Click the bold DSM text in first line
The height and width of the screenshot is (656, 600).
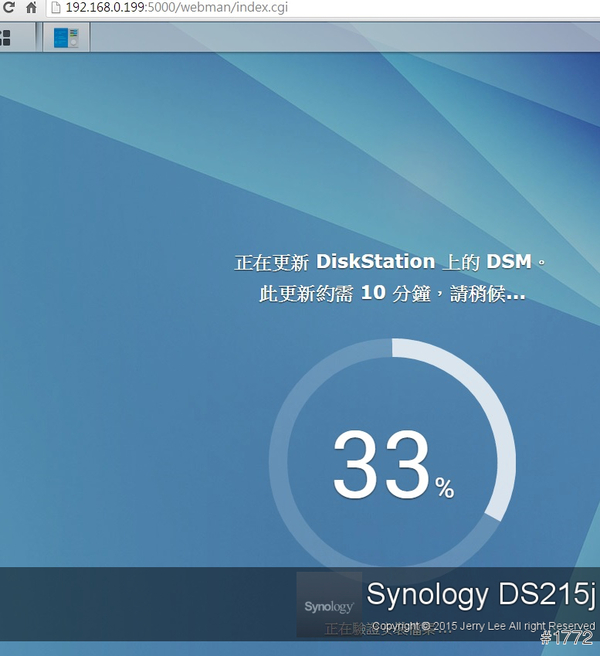point(511,262)
